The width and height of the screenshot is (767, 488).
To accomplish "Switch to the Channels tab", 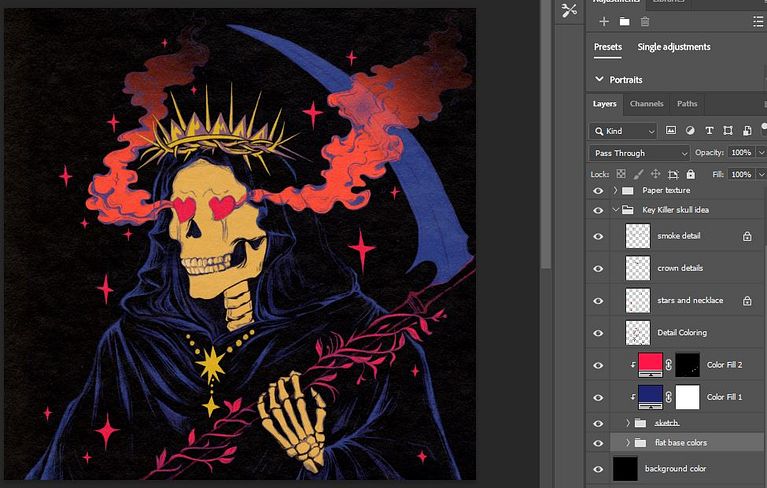I will 646,104.
